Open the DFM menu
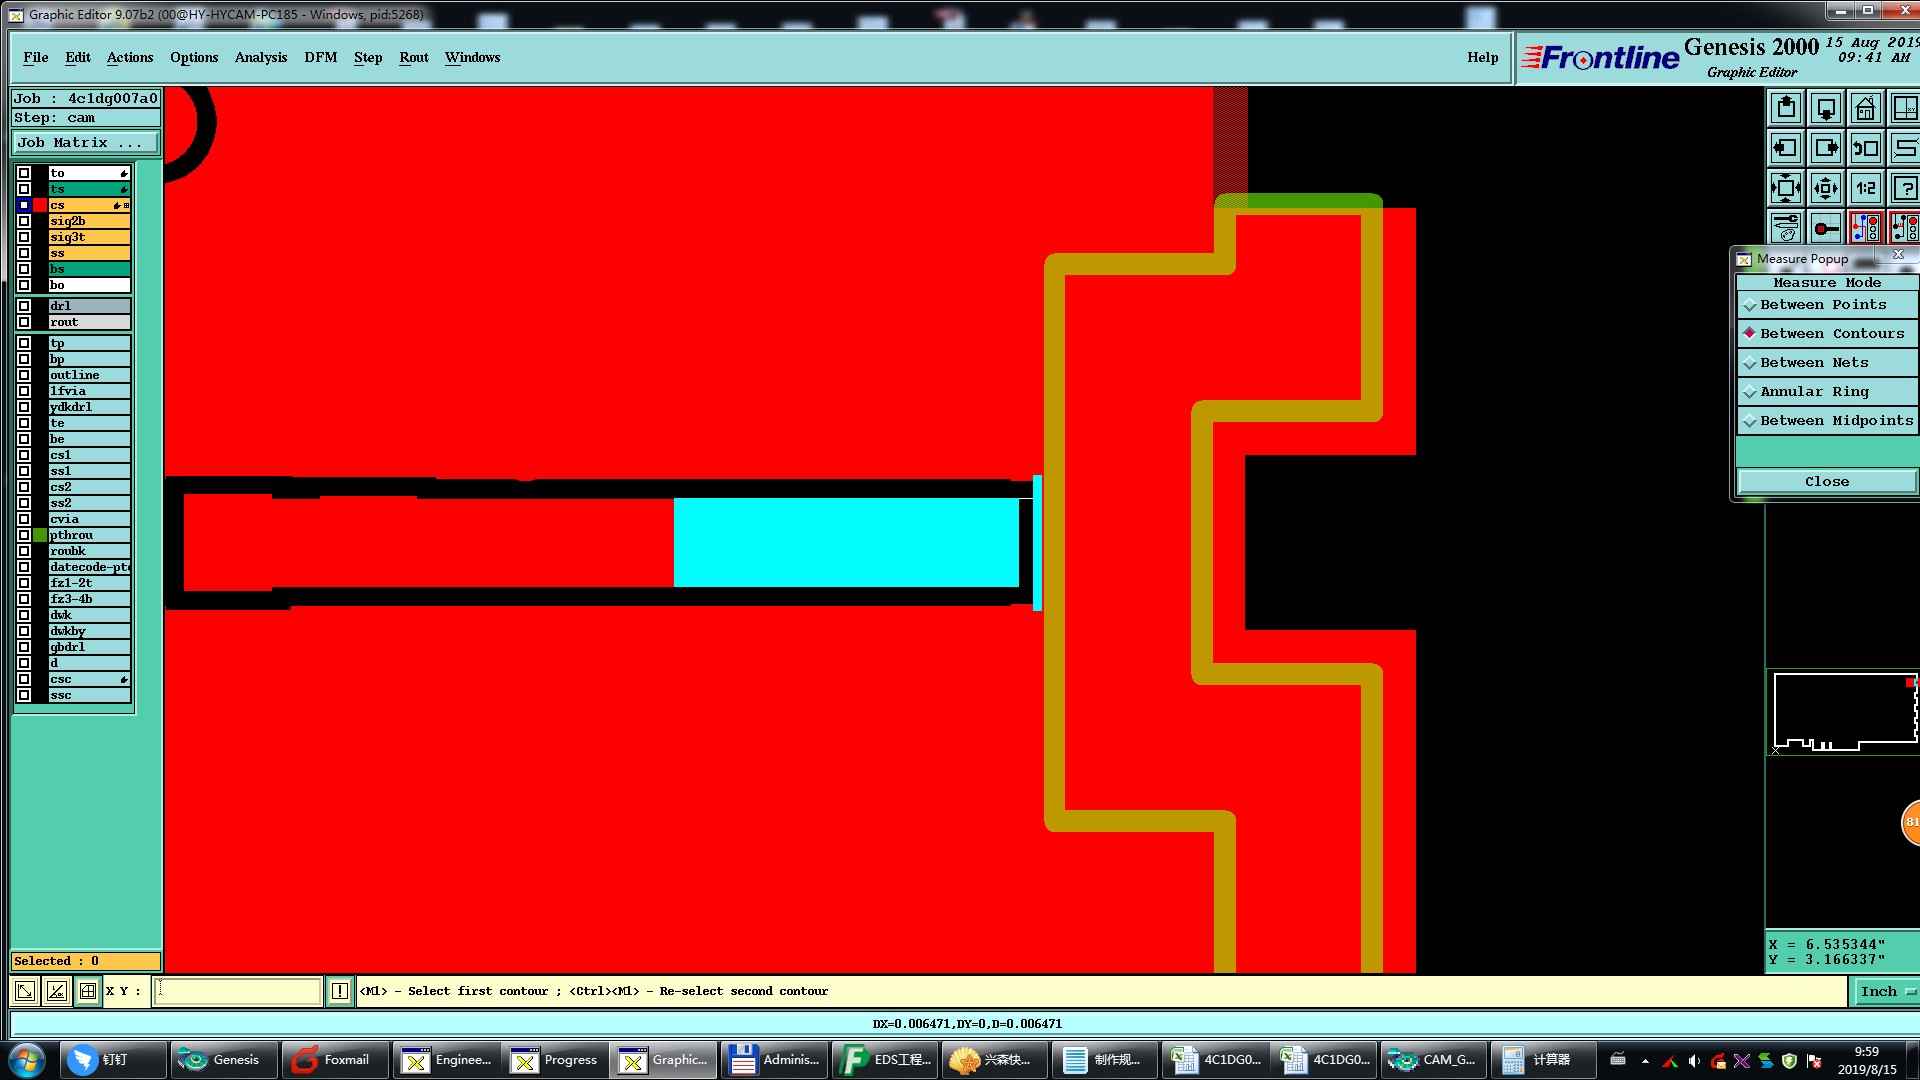Viewport: 1920px width, 1080px height. (x=320, y=57)
